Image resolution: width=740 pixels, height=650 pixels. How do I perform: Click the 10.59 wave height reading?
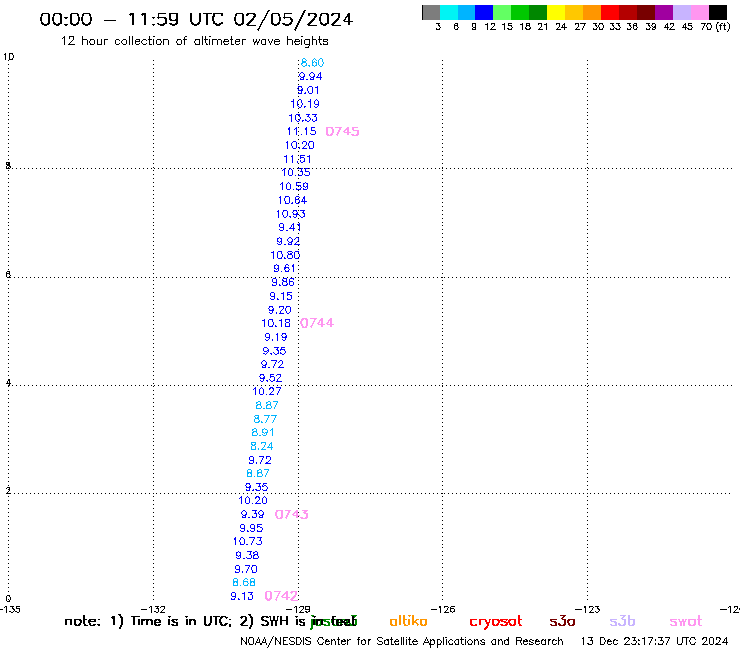click(x=294, y=186)
